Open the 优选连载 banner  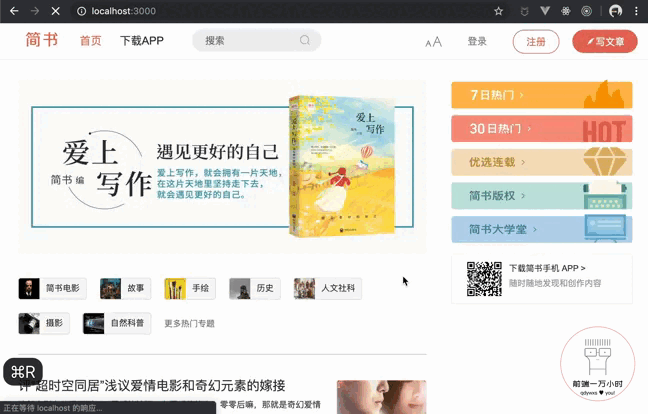tap(542, 162)
